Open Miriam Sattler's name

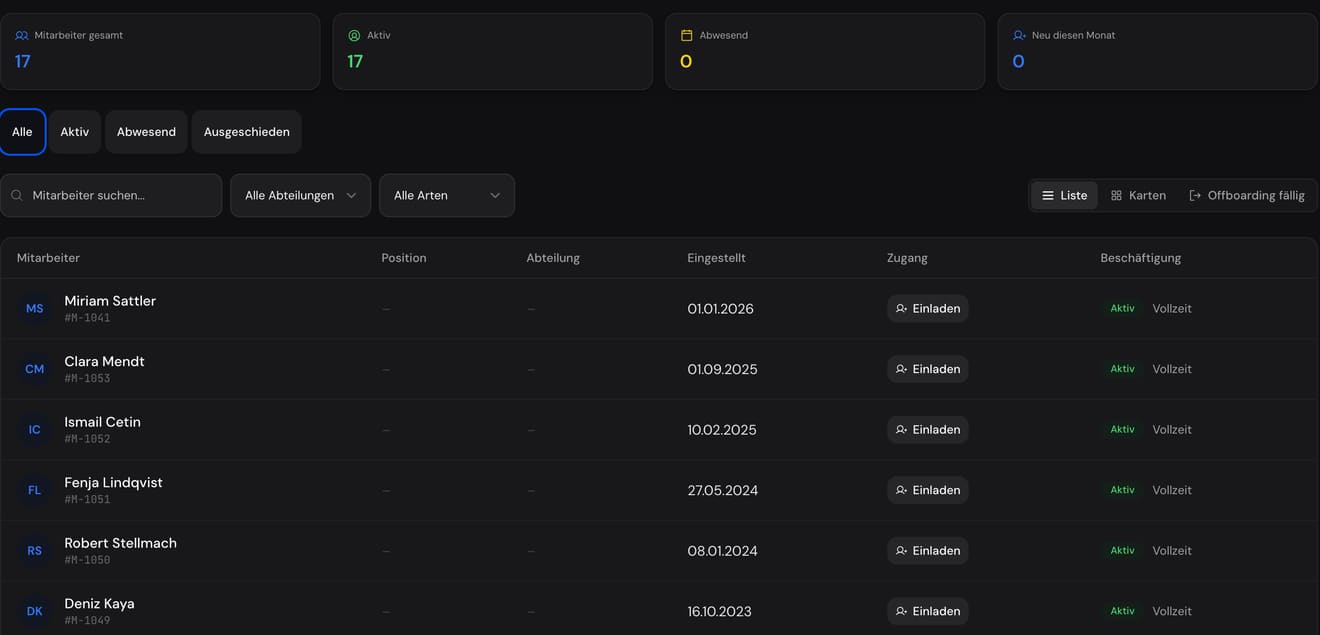coord(110,300)
